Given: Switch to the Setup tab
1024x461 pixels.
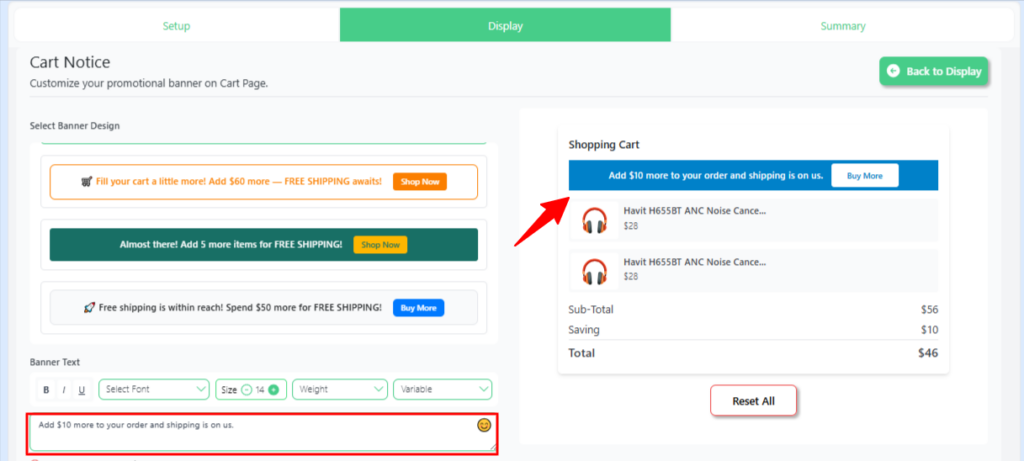Looking at the screenshot, I should coord(176,26).
